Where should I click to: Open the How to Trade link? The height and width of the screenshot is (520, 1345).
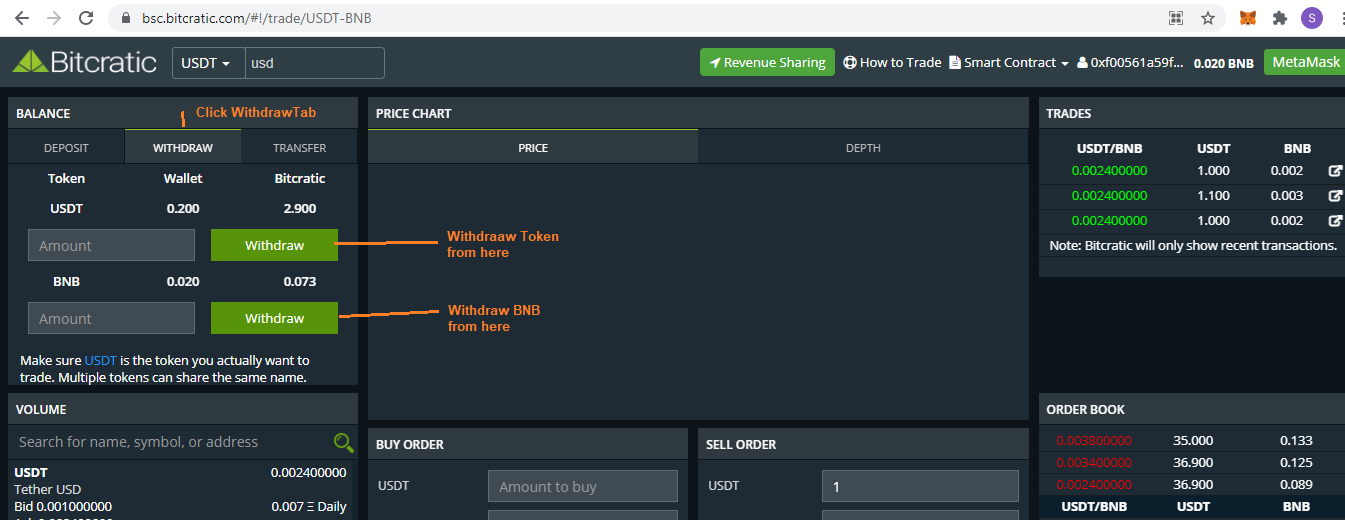pyautogui.click(x=892, y=63)
